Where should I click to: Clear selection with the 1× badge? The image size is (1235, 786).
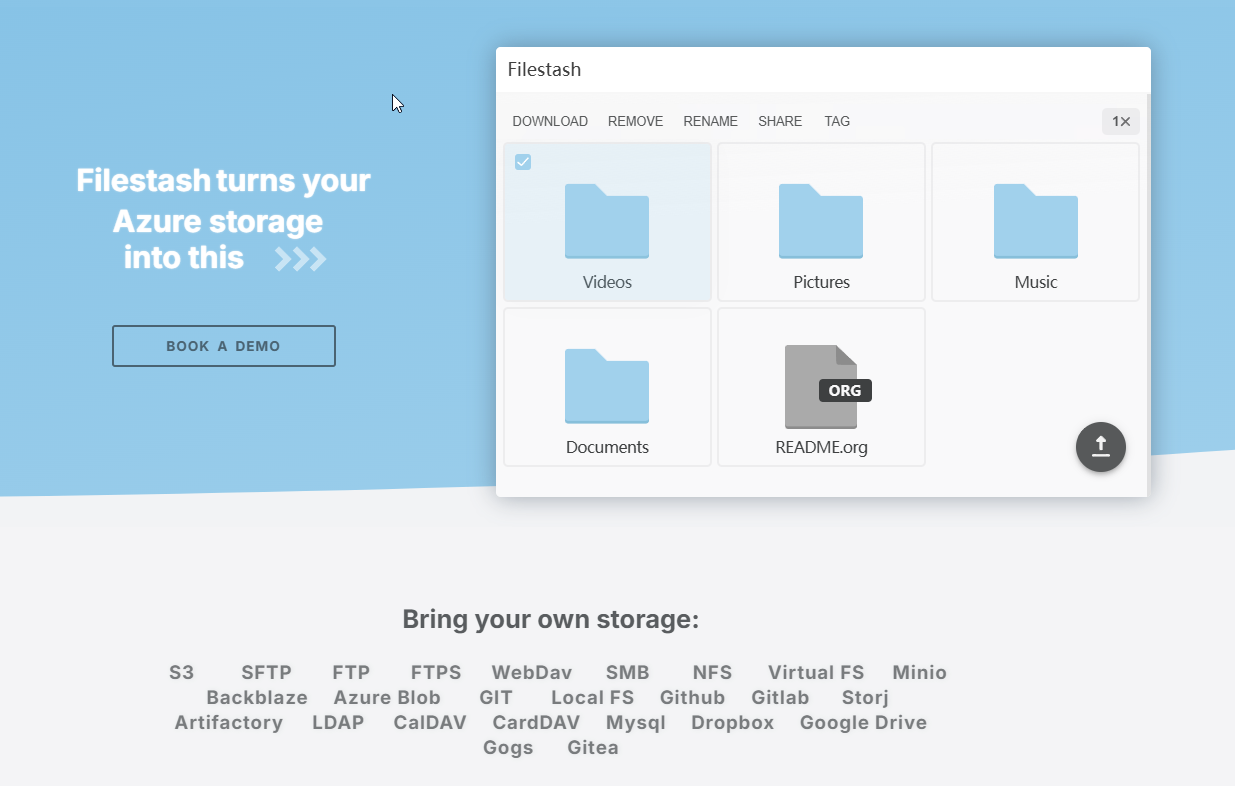1121,121
